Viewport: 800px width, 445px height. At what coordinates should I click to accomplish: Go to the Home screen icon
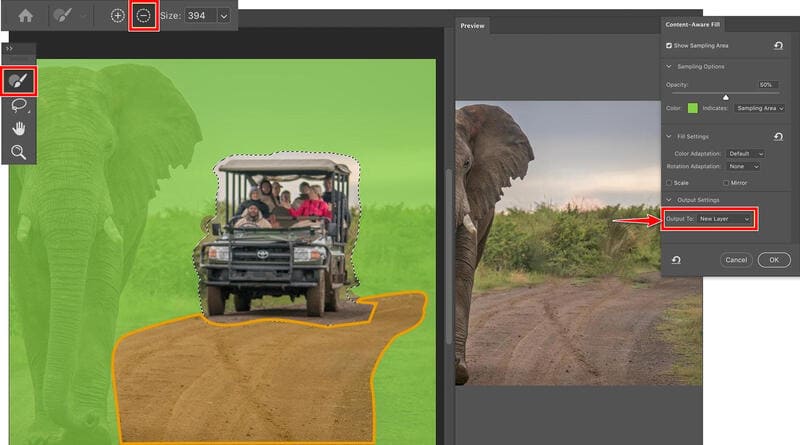[x=26, y=16]
